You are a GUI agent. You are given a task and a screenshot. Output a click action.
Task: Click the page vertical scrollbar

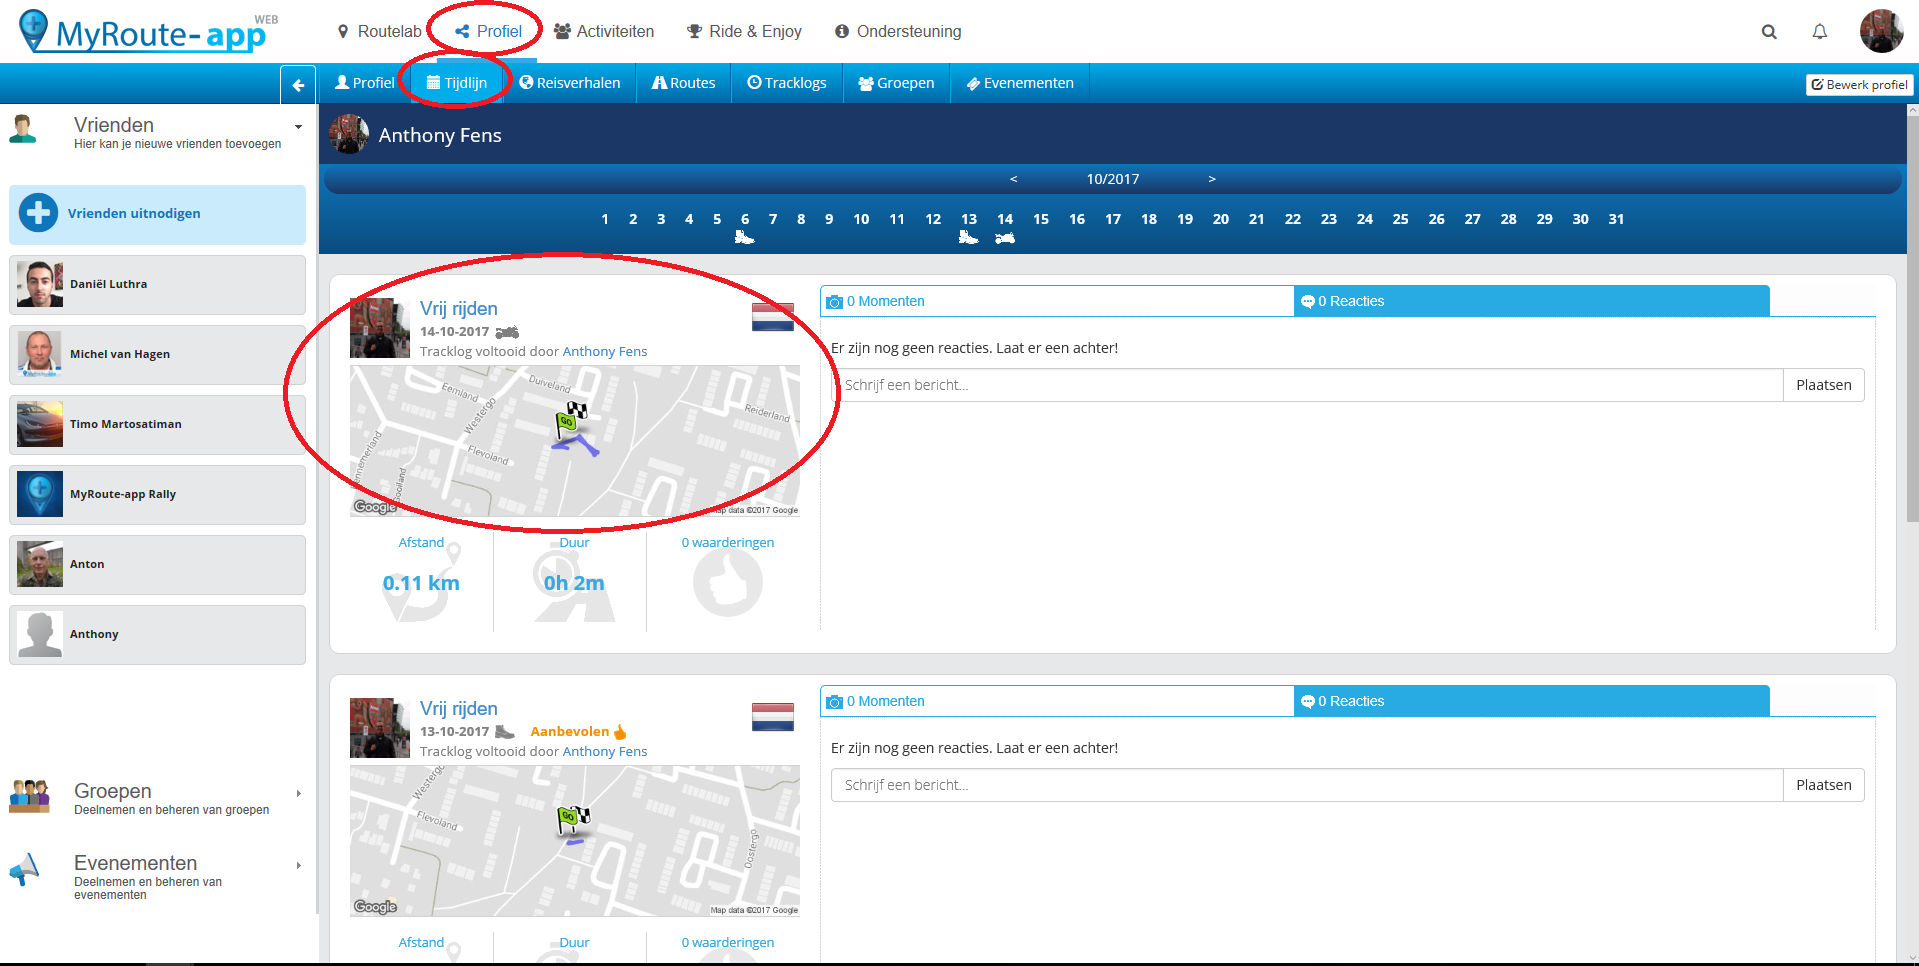[1912, 320]
